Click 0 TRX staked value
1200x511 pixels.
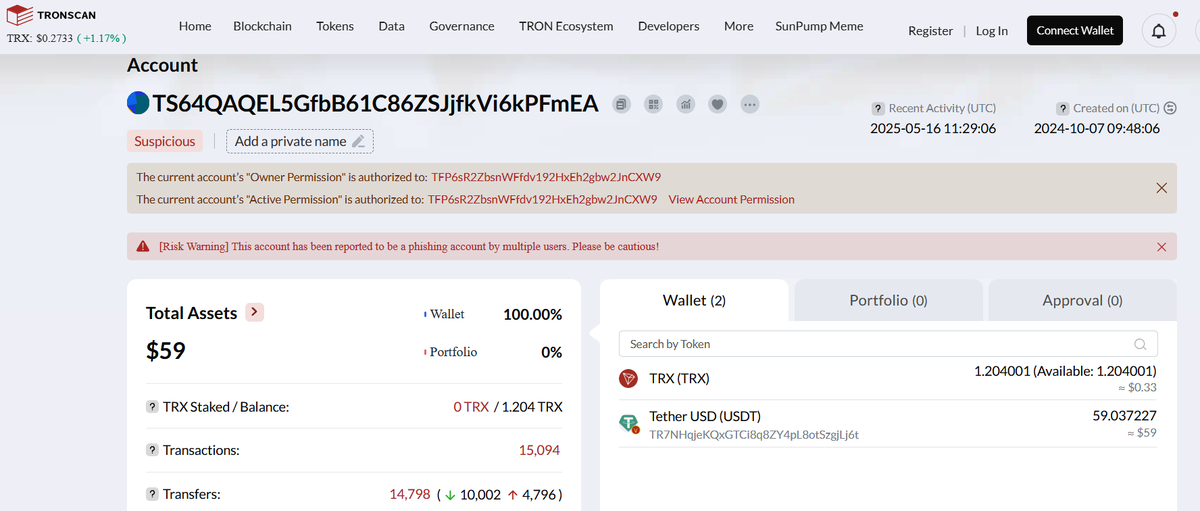471,407
